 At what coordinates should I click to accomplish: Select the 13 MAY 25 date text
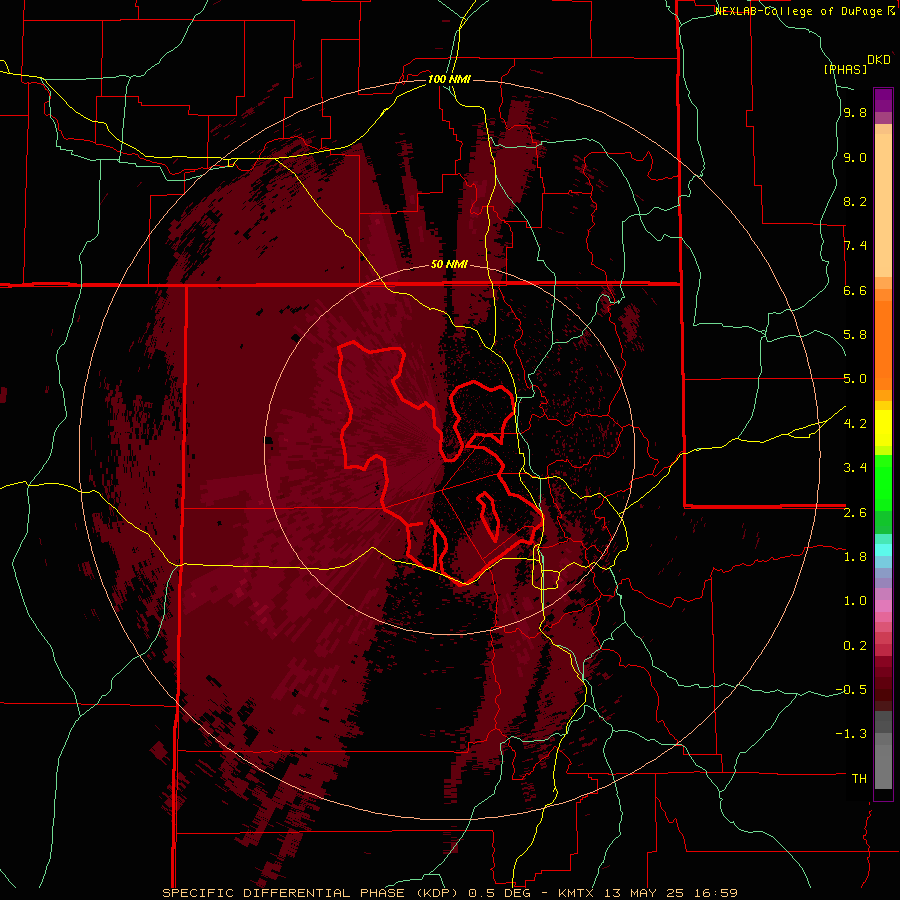[642, 893]
